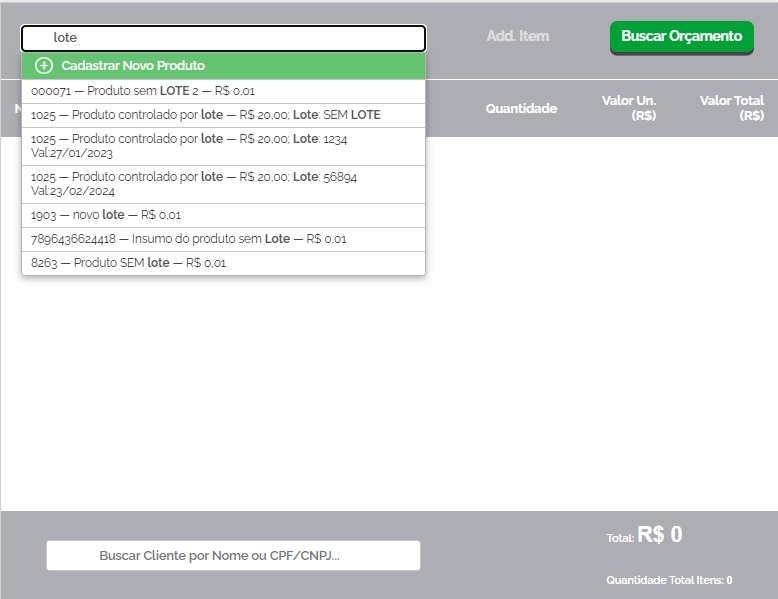The image size is (778, 599).
Task: Click the Buscar Orçamento button
Action: point(681,37)
